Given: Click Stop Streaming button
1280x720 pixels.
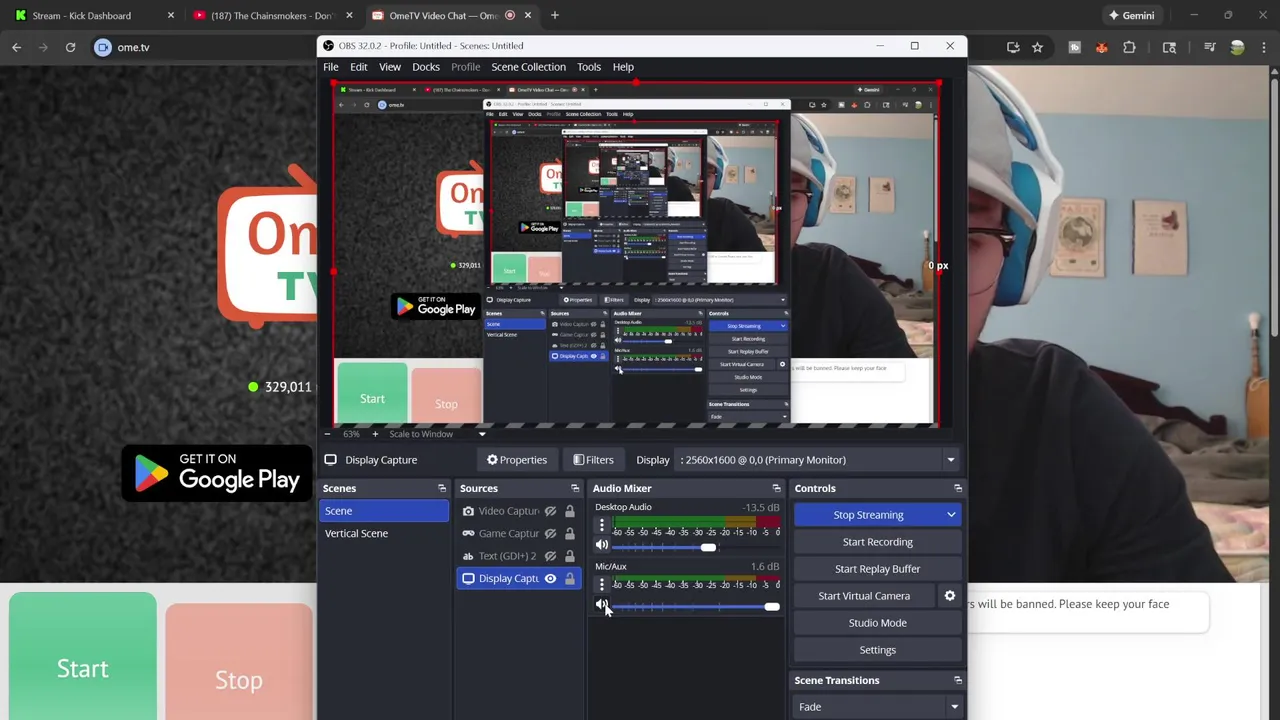Looking at the screenshot, I should pyautogui.click(x=868, y=515).
